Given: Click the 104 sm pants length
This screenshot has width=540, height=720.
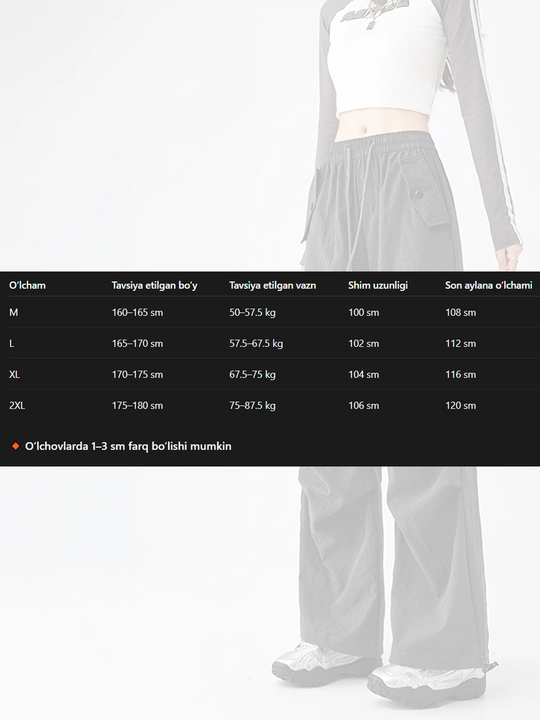Looking at the screenshot, I should click(x=364, y=374).
